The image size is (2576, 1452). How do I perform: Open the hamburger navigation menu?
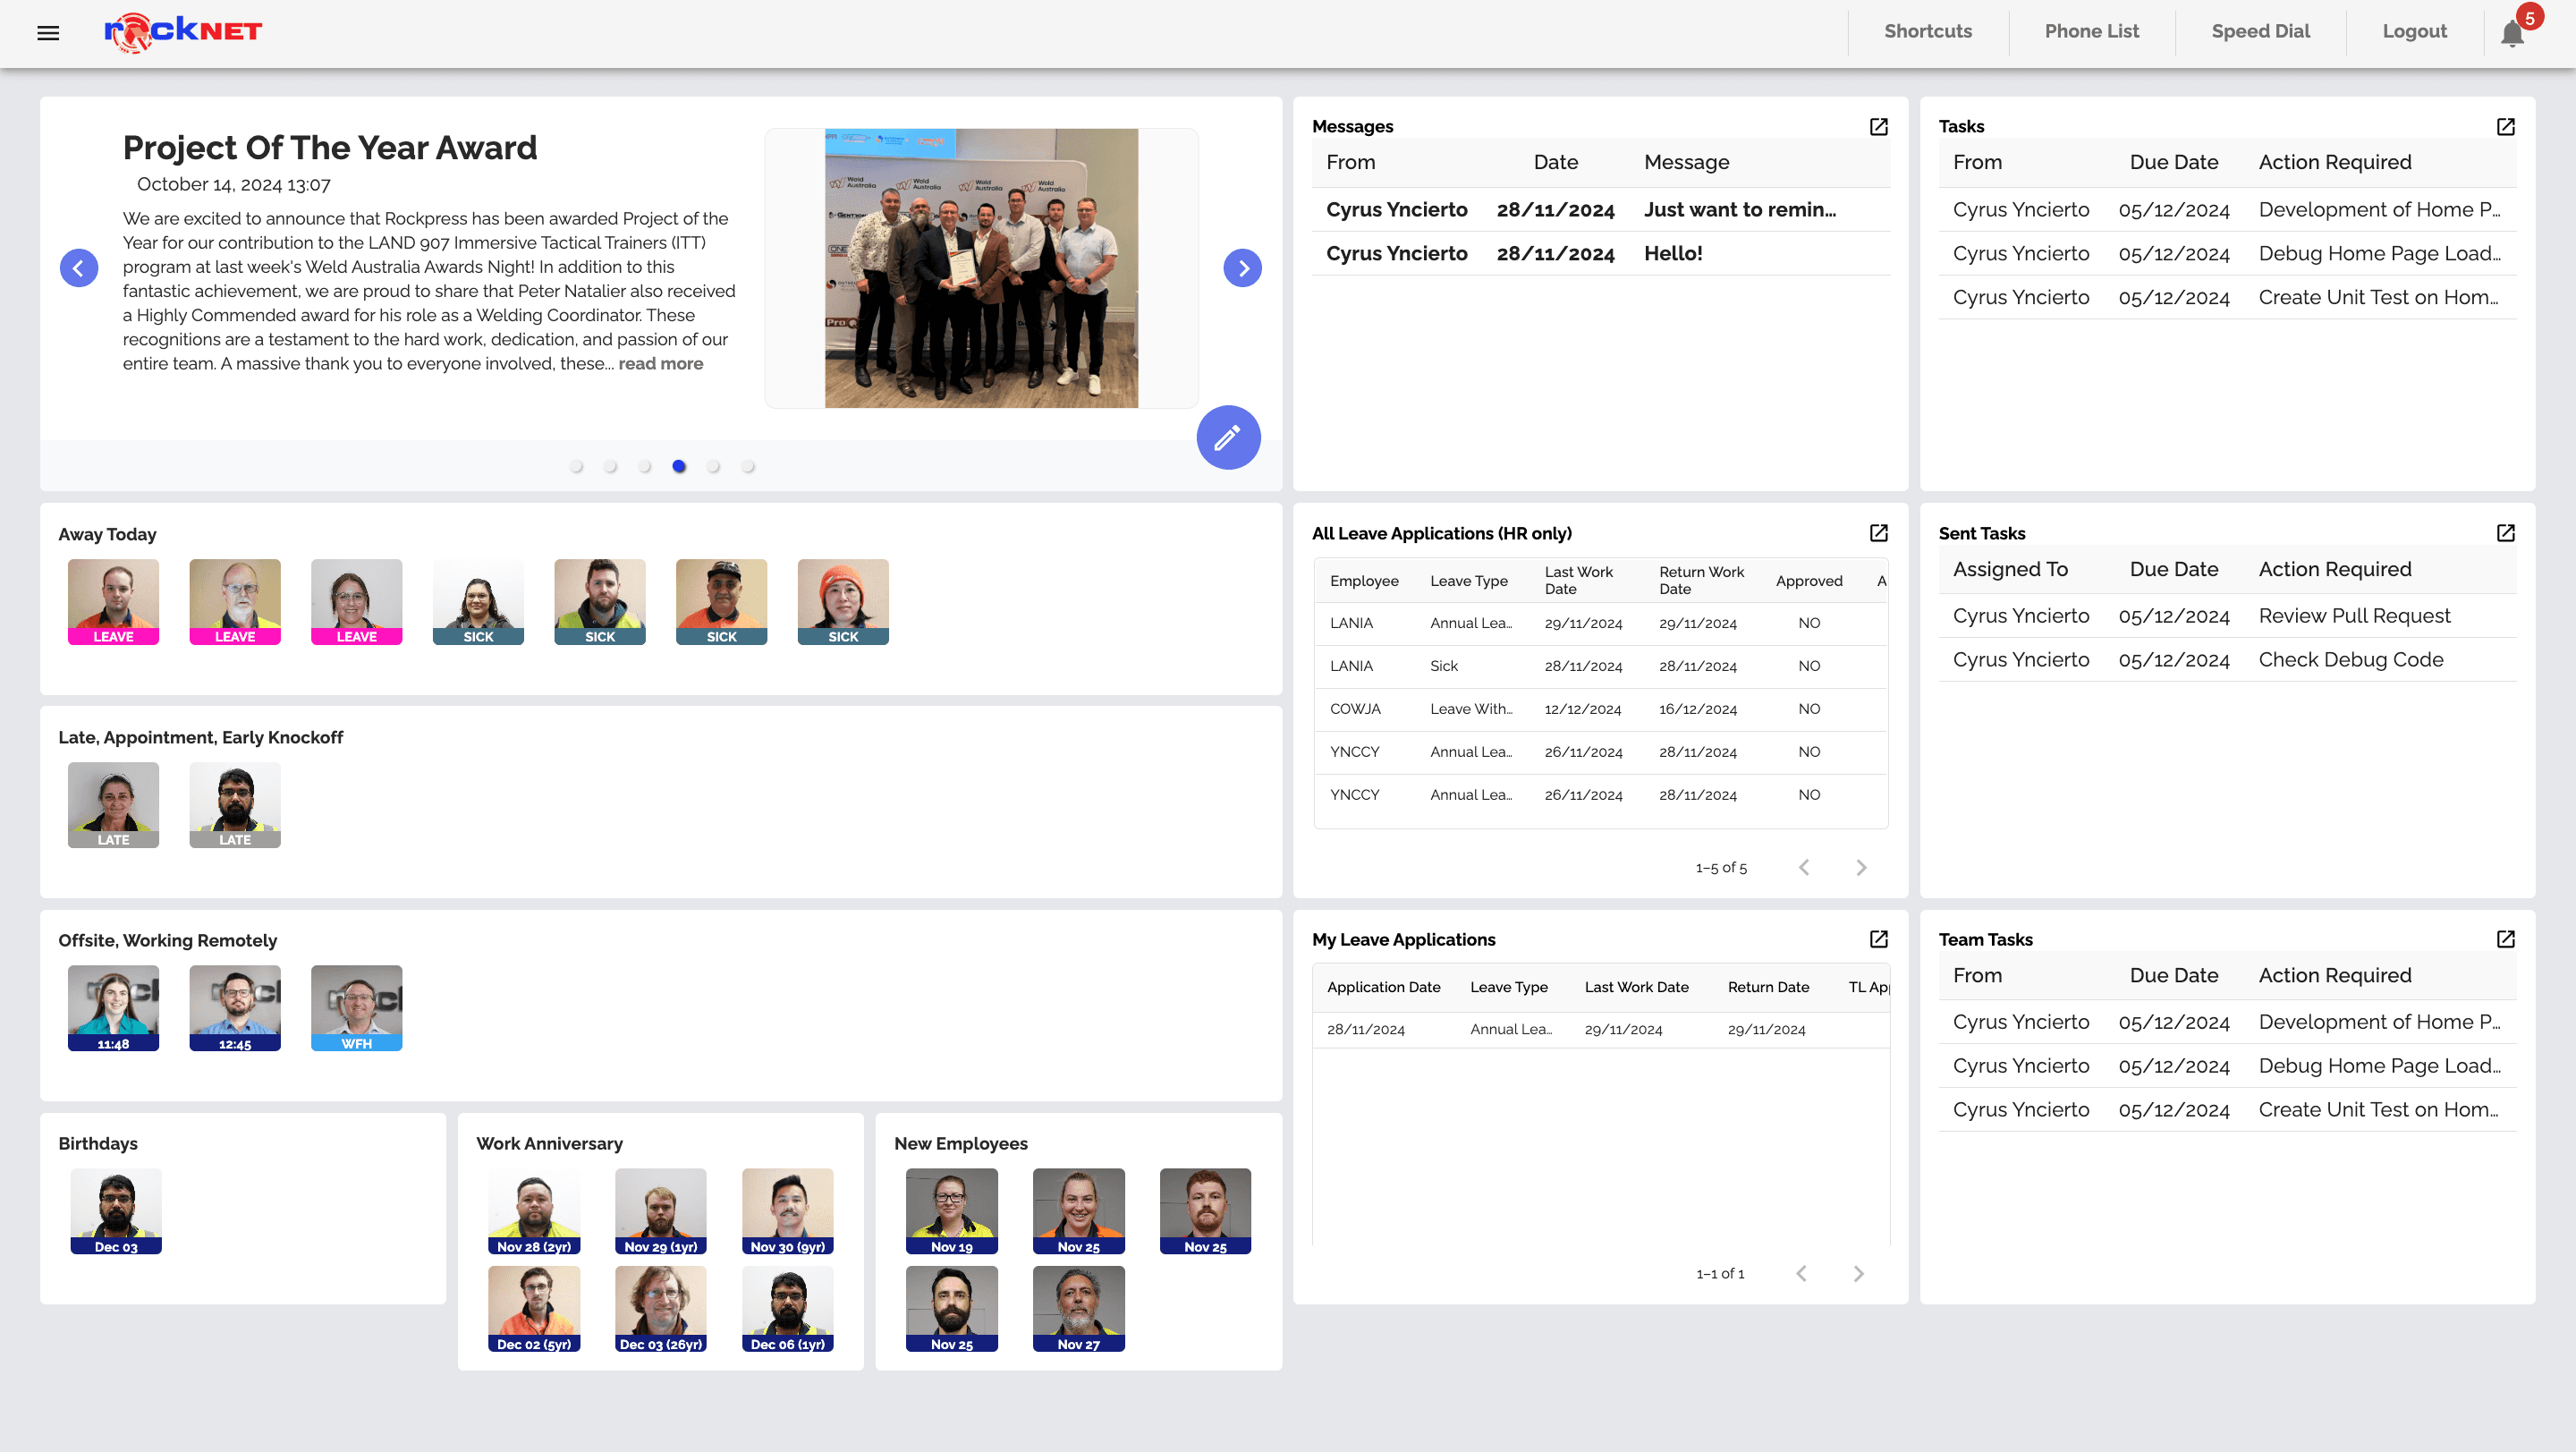point(48,33)
